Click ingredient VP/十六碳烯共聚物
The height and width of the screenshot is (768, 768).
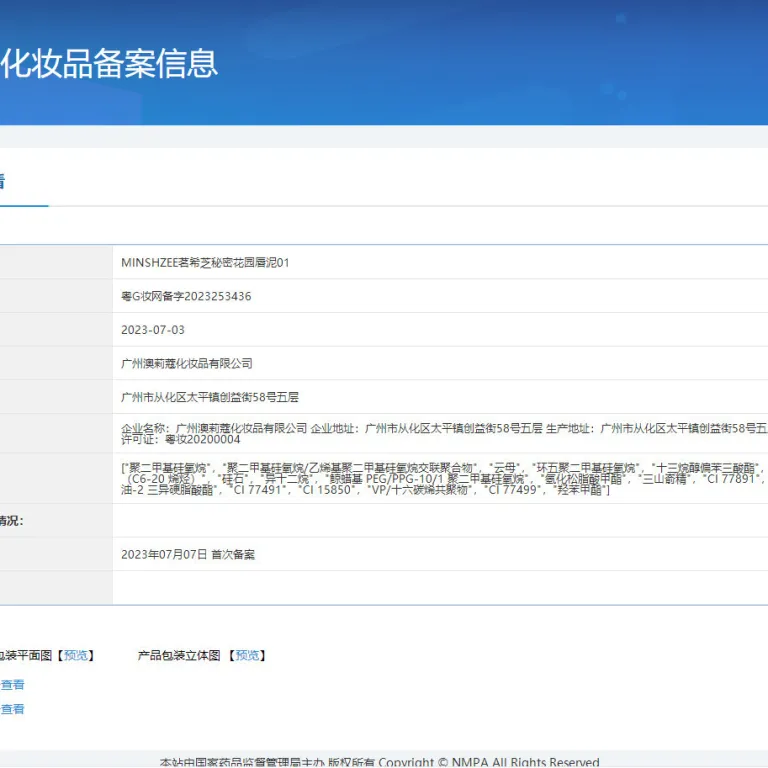pos(419,490)
